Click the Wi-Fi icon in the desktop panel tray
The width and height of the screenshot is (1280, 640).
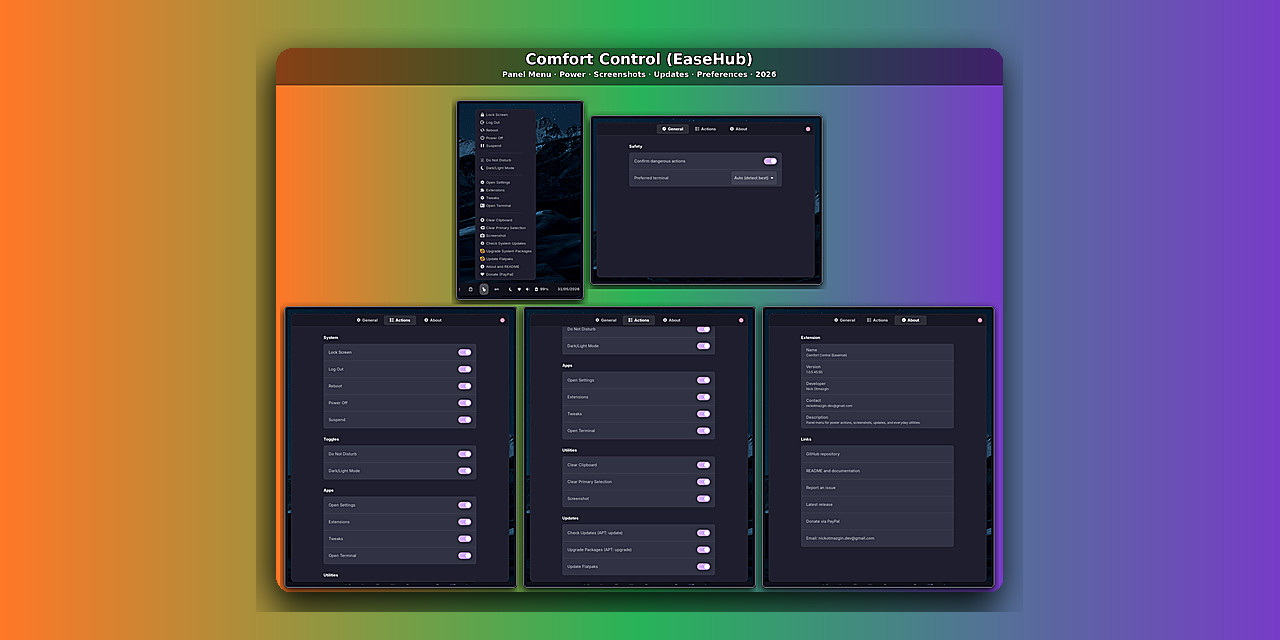click(519, 289)
